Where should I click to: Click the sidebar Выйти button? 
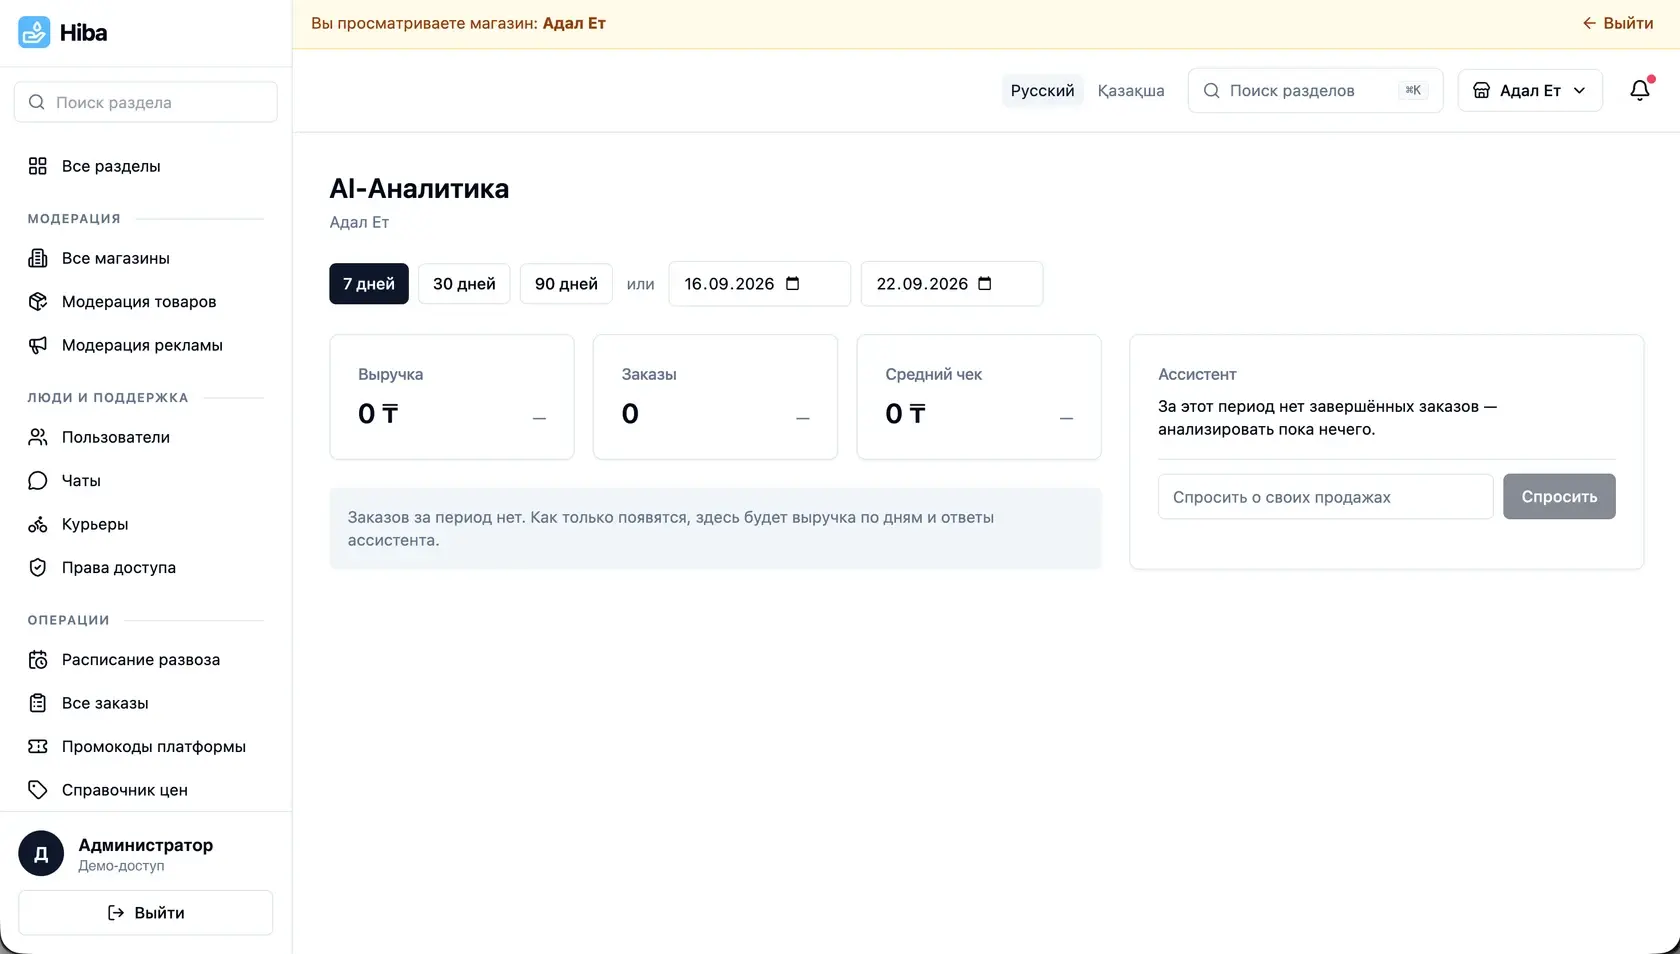click(x=146, y=912)
